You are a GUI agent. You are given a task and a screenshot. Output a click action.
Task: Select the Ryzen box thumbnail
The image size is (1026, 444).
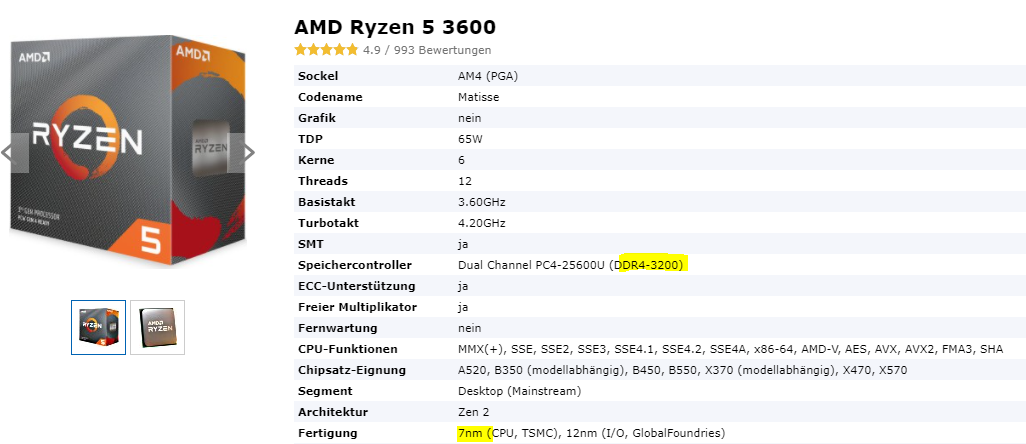(x=98, y=327)
